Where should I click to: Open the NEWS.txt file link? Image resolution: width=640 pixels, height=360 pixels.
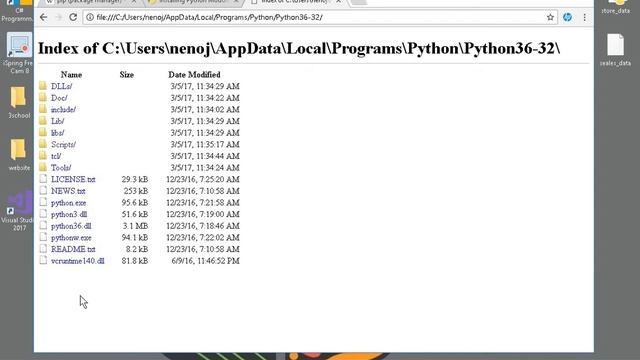tap(68, 191)
